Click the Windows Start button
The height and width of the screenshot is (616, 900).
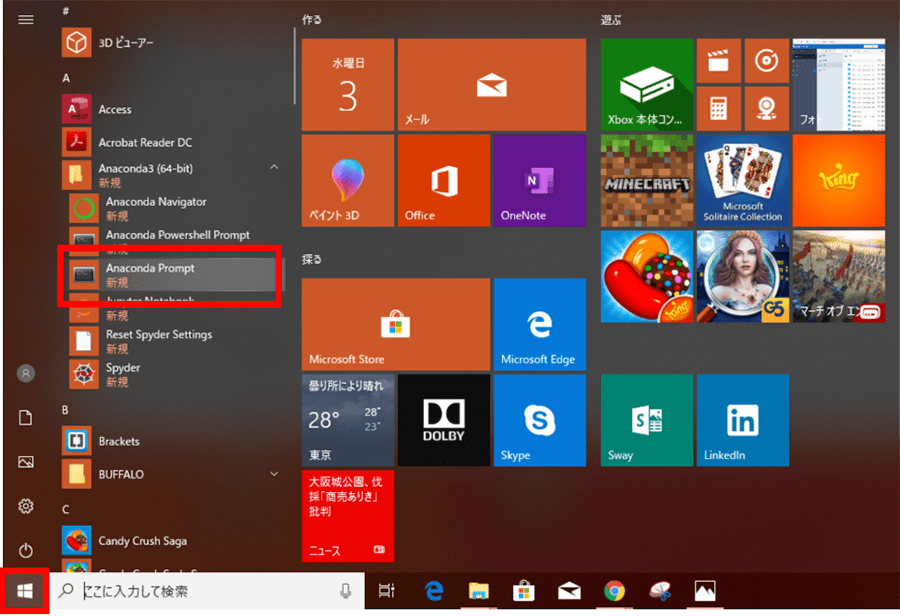[x=25, y=591]
